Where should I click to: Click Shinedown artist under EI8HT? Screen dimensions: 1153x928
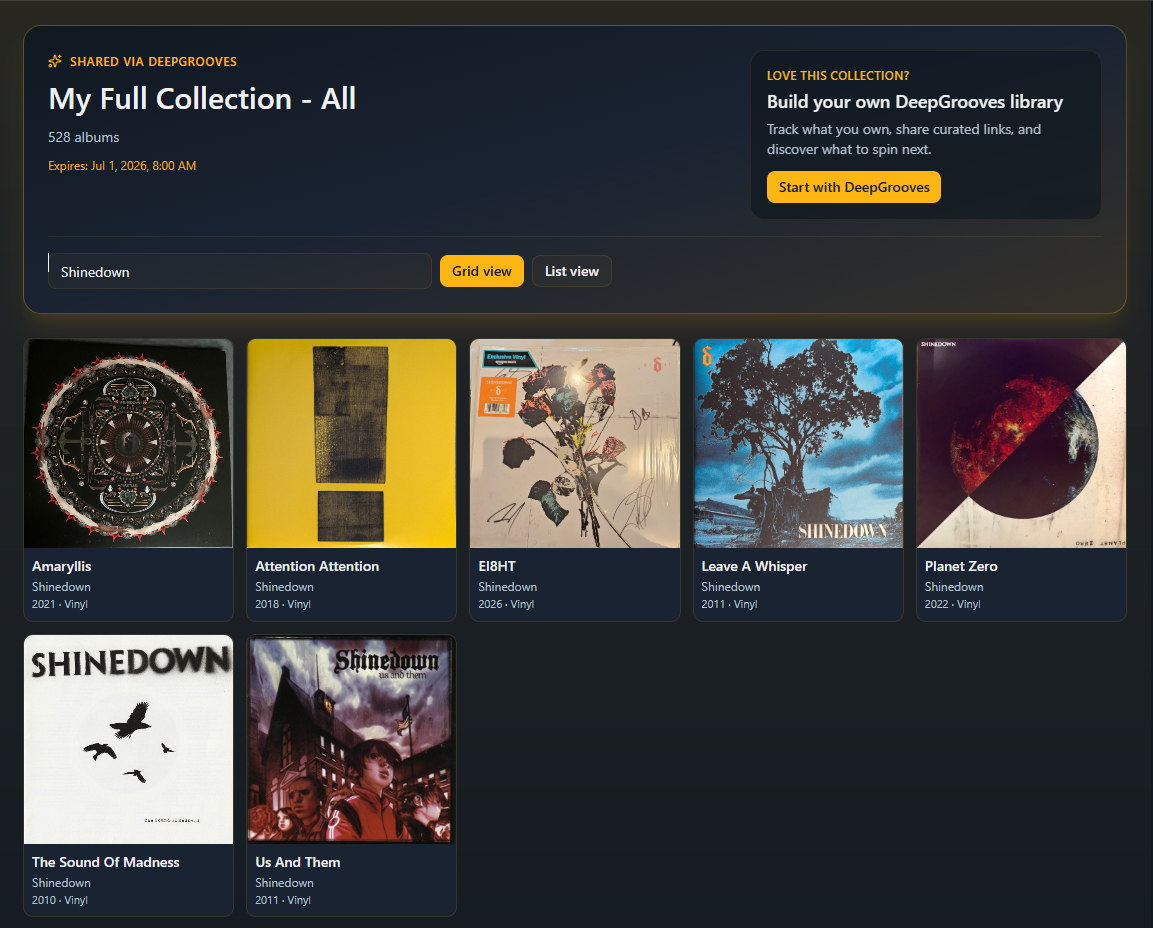point(507,587)
